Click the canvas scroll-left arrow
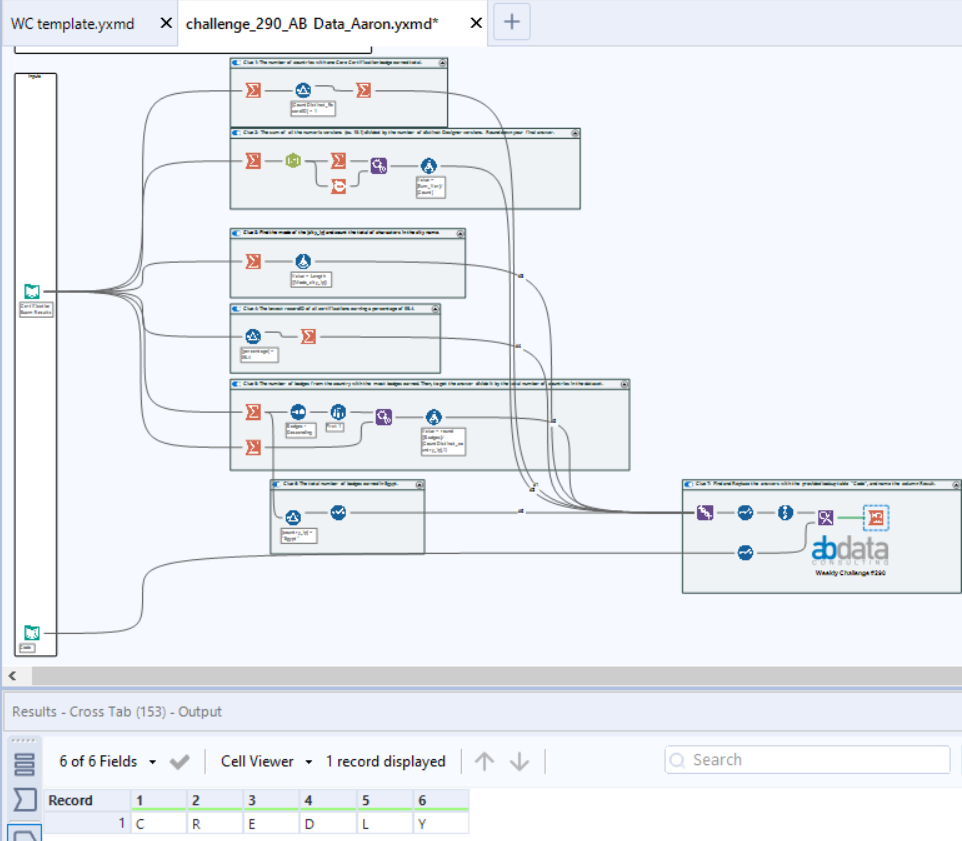This screenshot has height=841, width=962. [12, 675]
